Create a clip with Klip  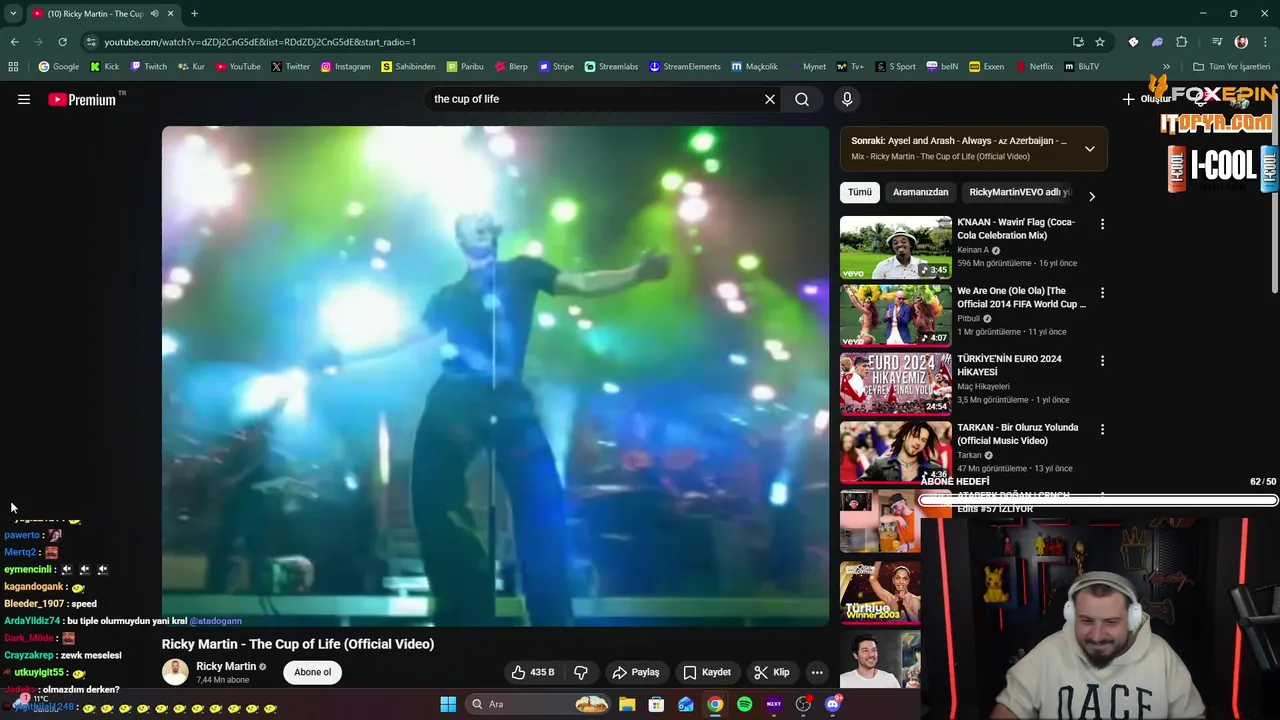772,672
